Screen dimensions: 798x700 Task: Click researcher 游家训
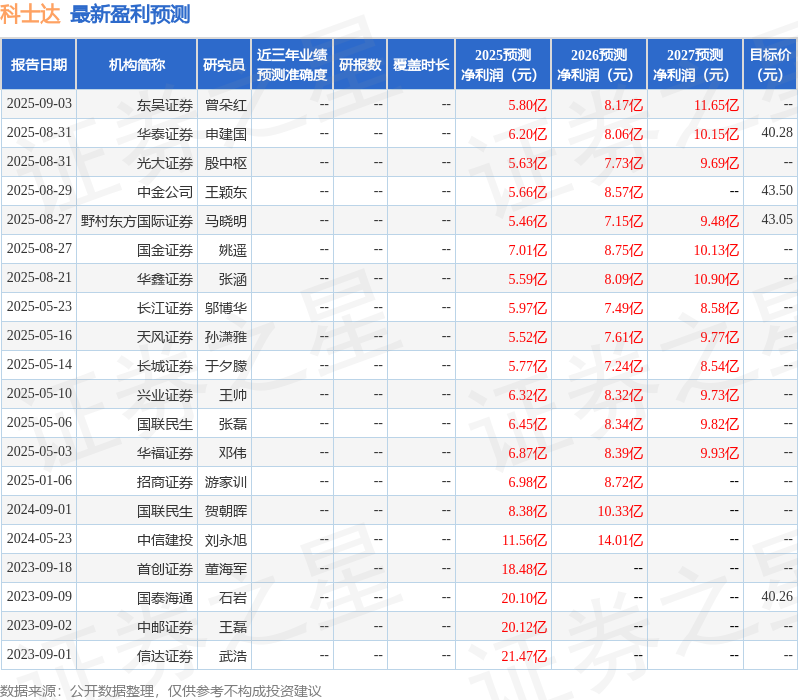[226, 483]
